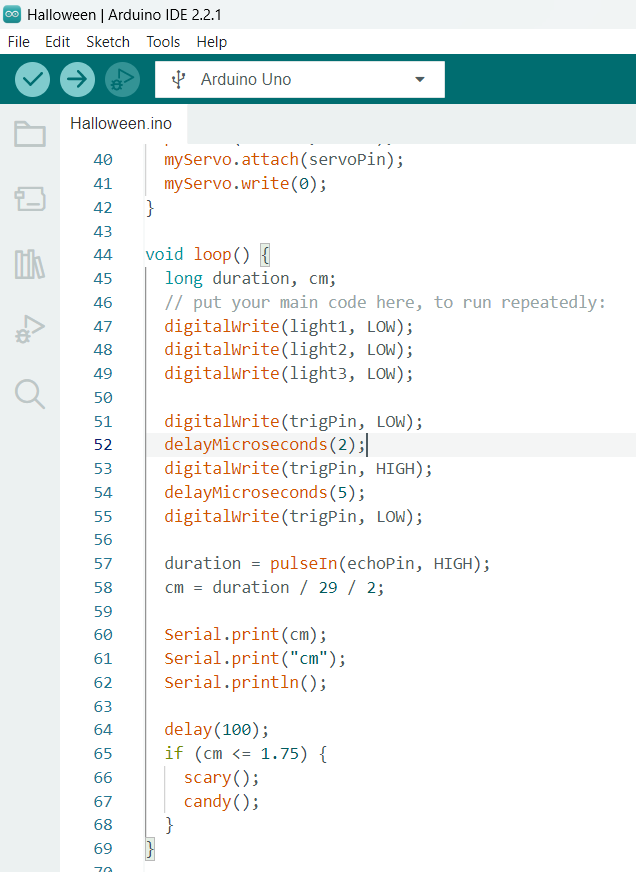This screenshot has width=636, height=872.
Task: Open the Debug panel sidebar icon
Action: 30,329
